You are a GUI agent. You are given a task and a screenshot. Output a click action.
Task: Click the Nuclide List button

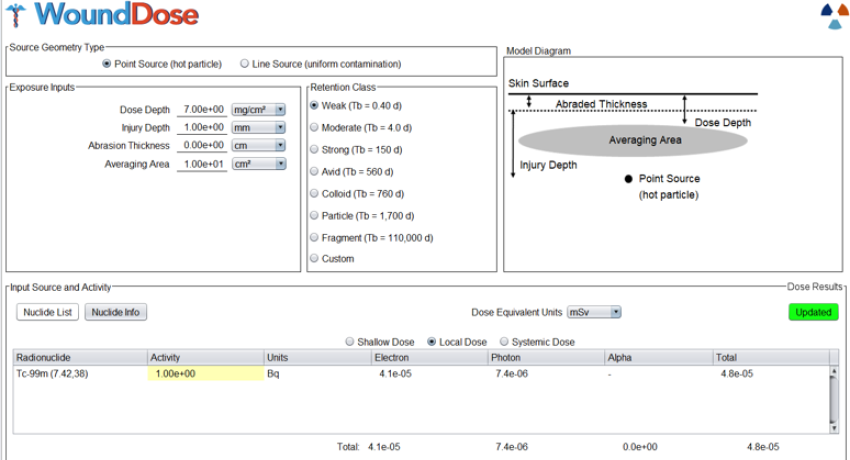48,312
